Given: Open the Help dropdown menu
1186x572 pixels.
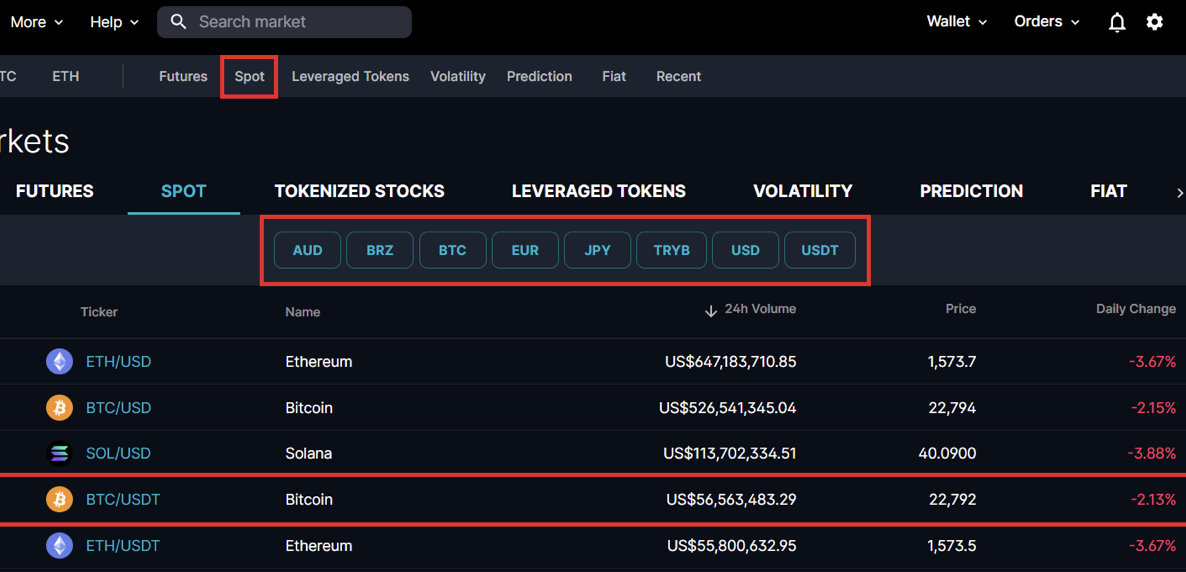Looking at the screenshot, I should coord(114,22).
